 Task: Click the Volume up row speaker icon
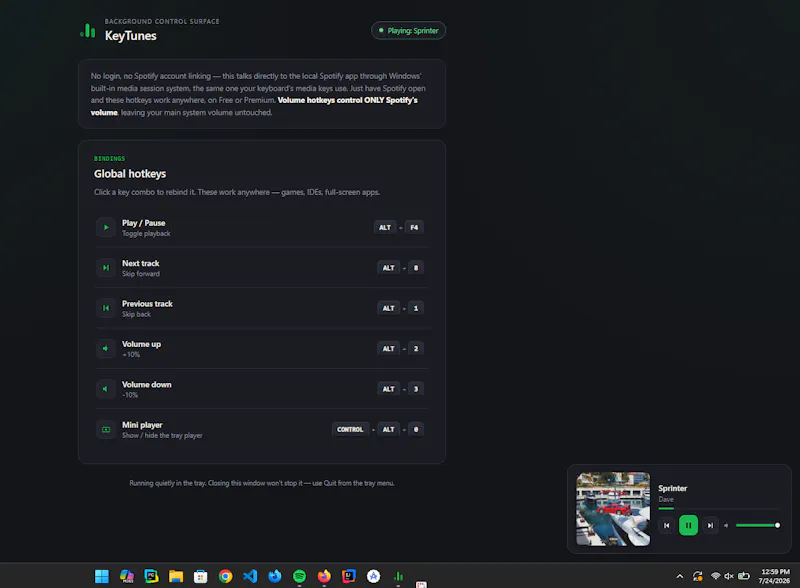click(106, 349)
